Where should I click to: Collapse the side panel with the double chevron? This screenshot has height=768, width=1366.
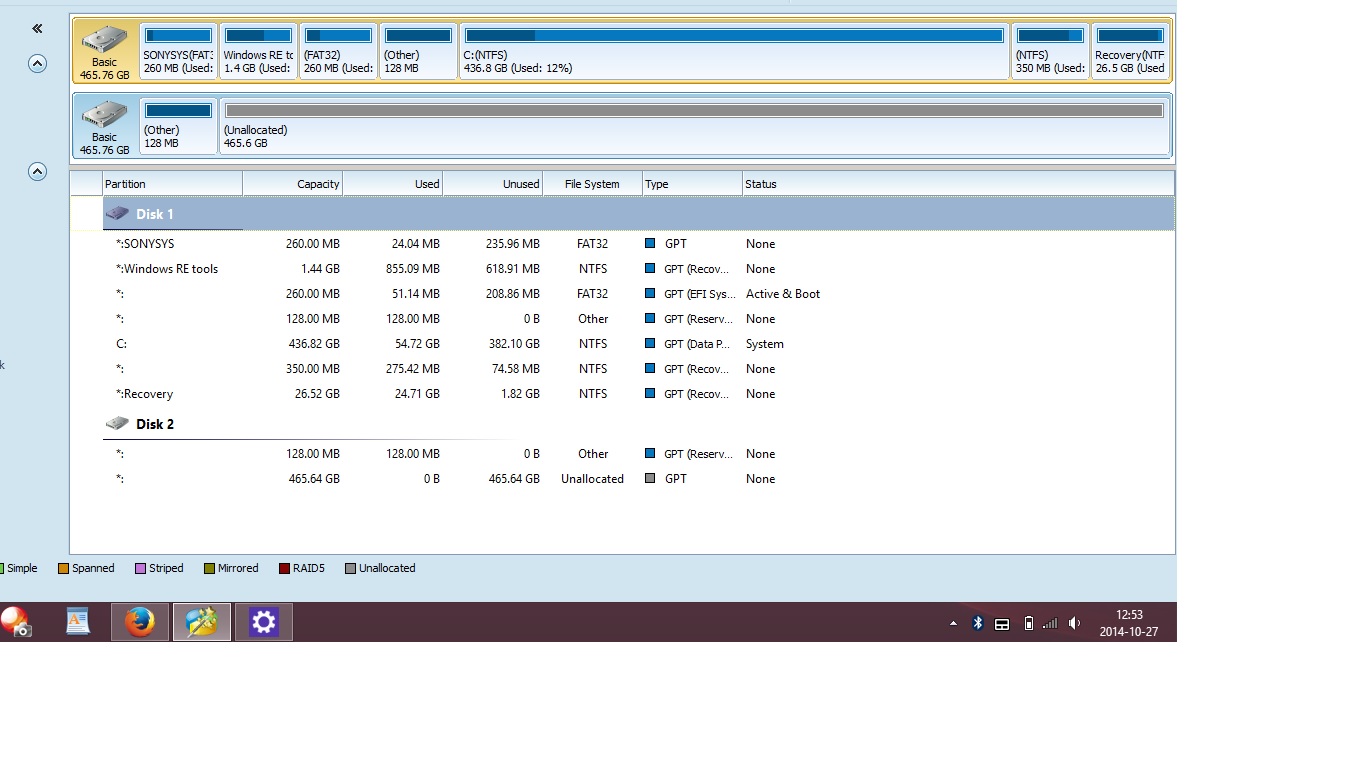[x=37, y=29]
